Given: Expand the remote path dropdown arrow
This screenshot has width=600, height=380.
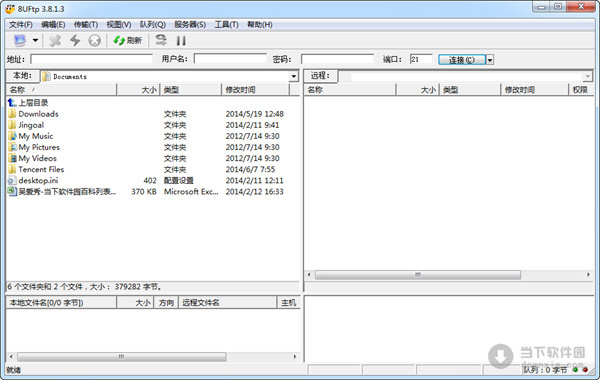Looking at the screenshot, I should click(588, 76).
